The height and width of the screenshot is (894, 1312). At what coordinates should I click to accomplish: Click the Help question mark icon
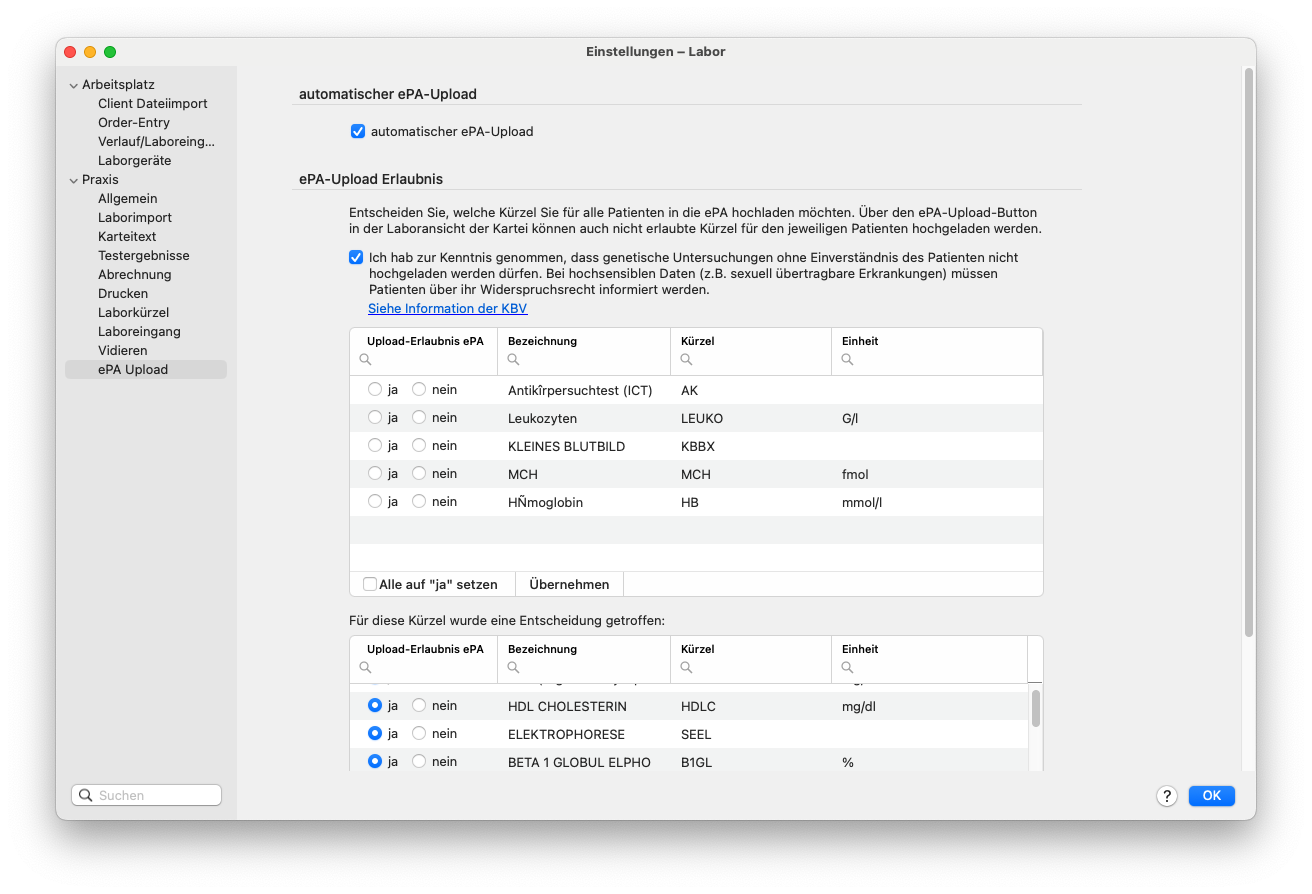1167,796
